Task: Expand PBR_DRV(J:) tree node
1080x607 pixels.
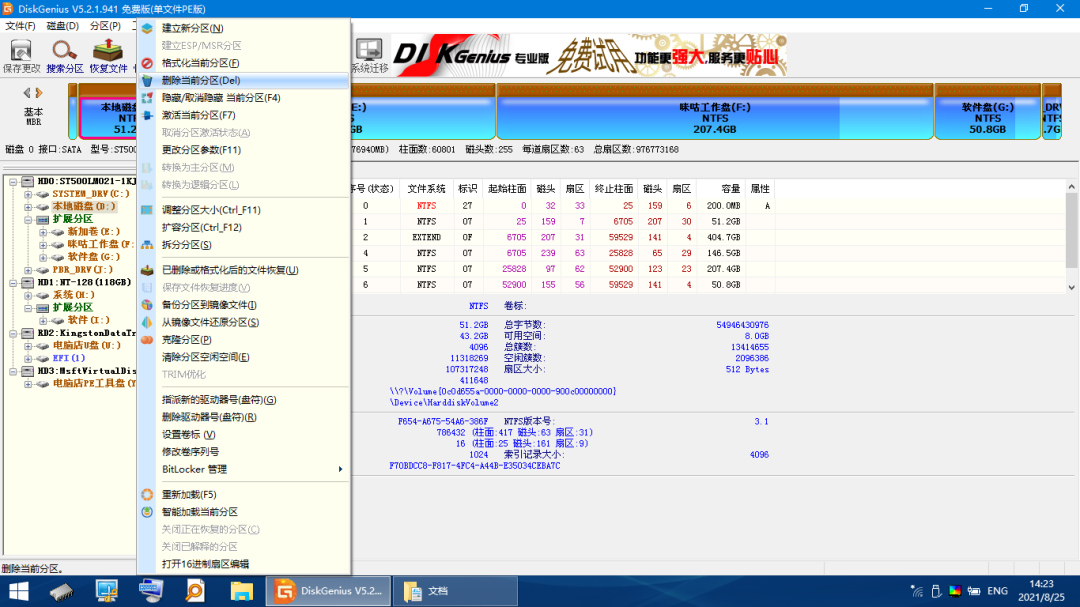Action: pyautogui.click(x=28, y=270)
